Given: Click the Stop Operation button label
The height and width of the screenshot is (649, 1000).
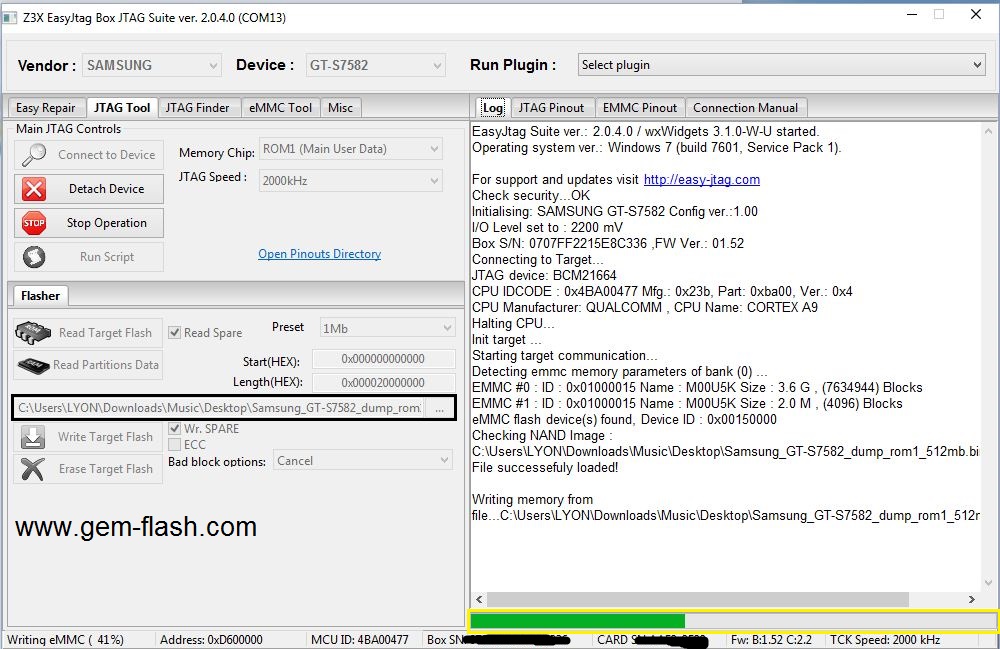Looking at the screenshot, I should tap(107, 222).
